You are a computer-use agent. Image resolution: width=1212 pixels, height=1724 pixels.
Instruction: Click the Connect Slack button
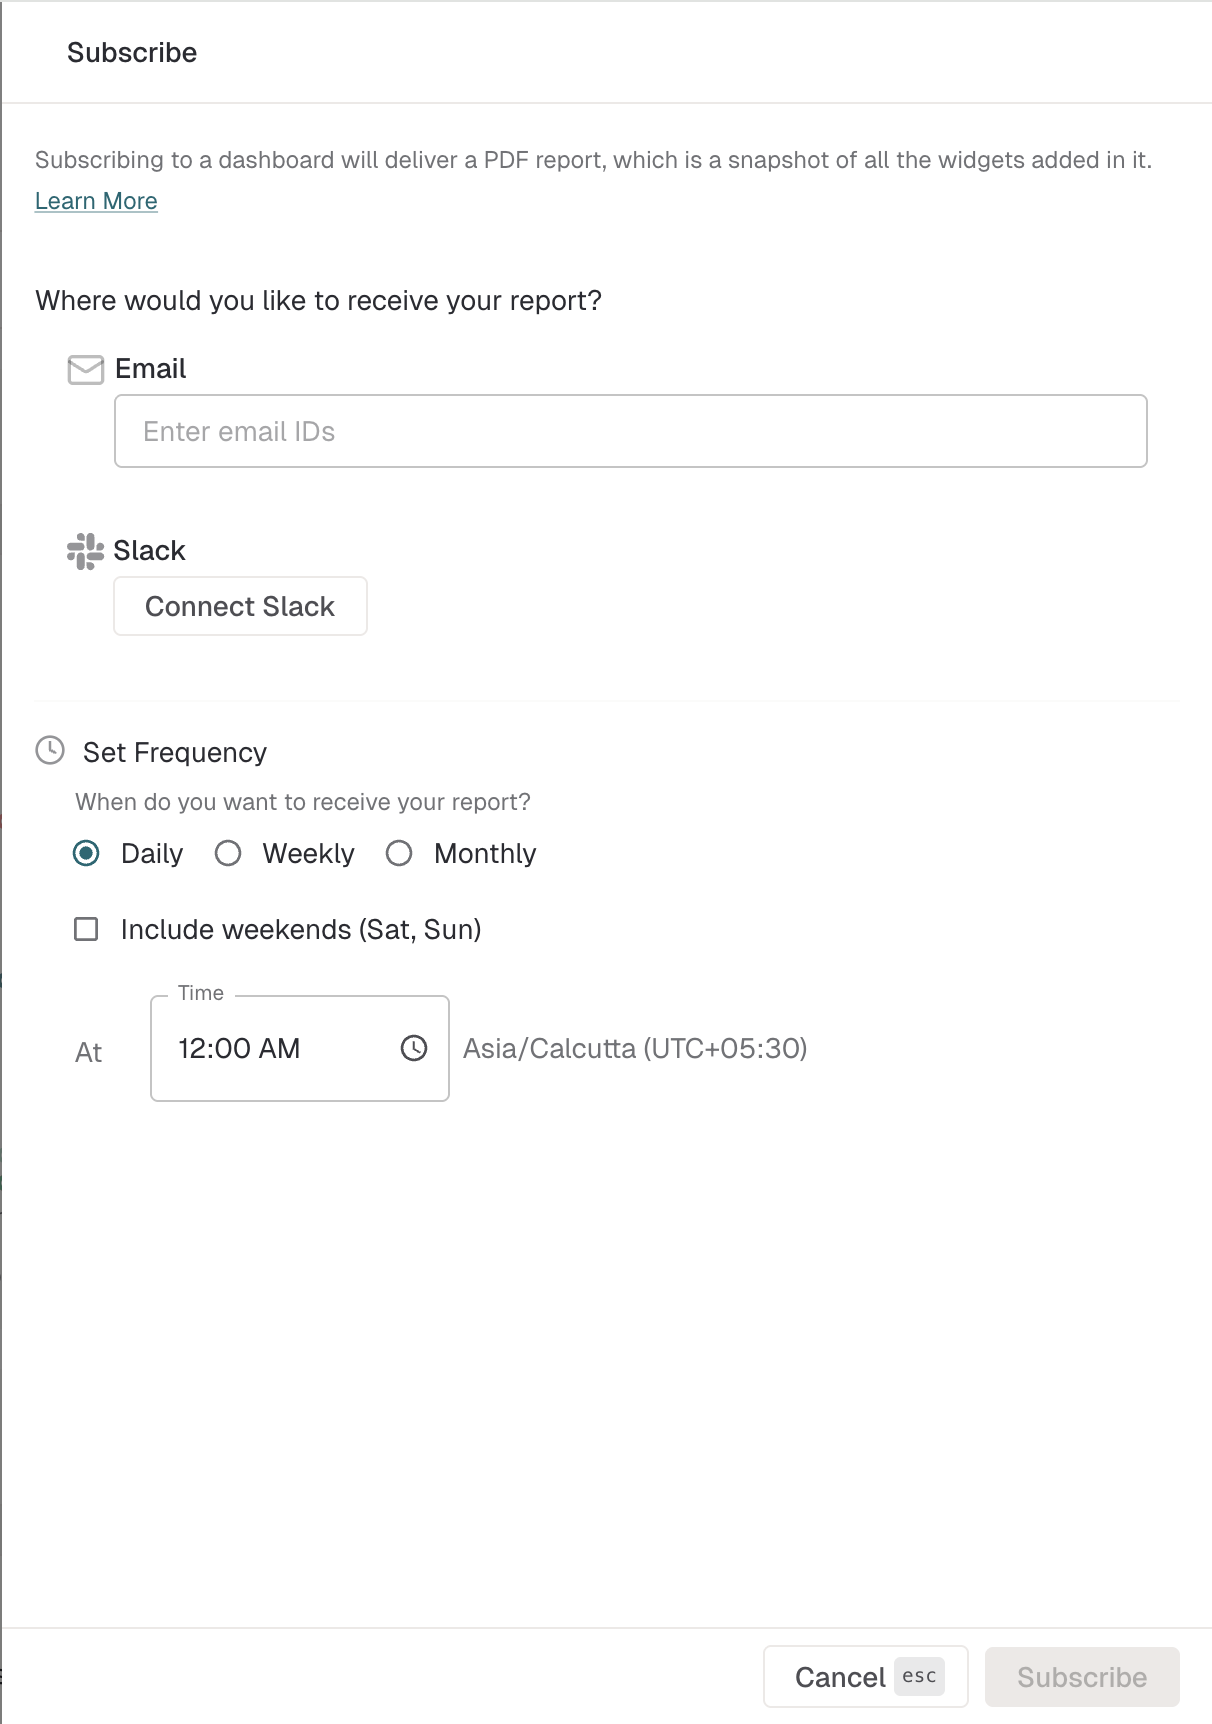pyautogui.click(x=240, y=606)
